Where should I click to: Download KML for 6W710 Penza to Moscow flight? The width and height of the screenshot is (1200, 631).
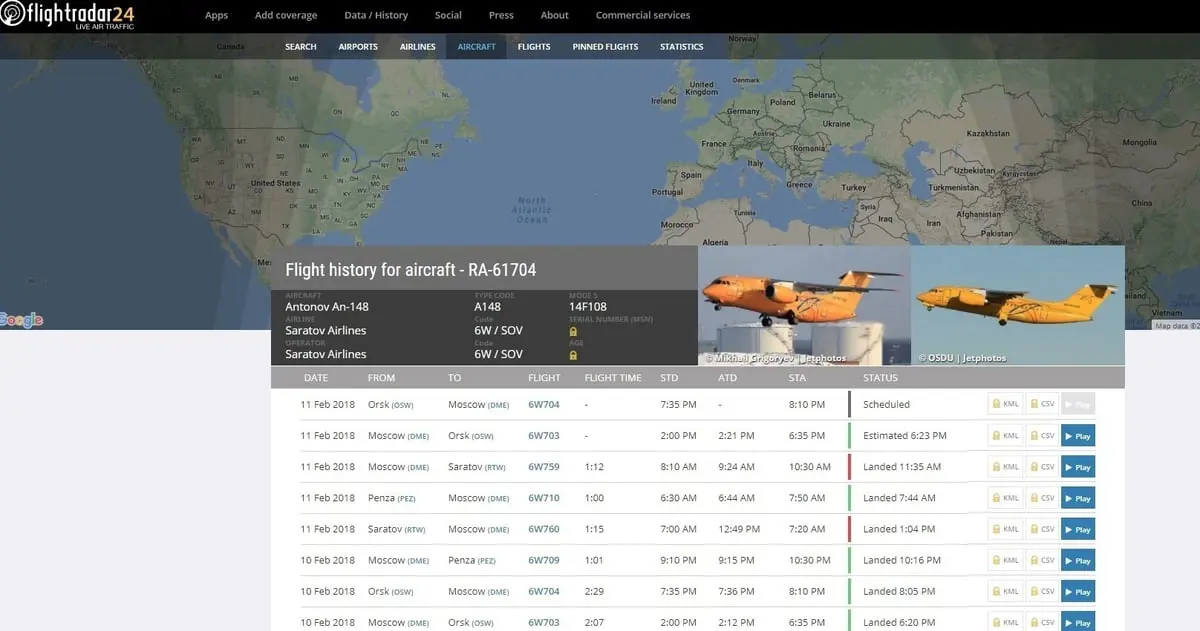[1006, 497]
